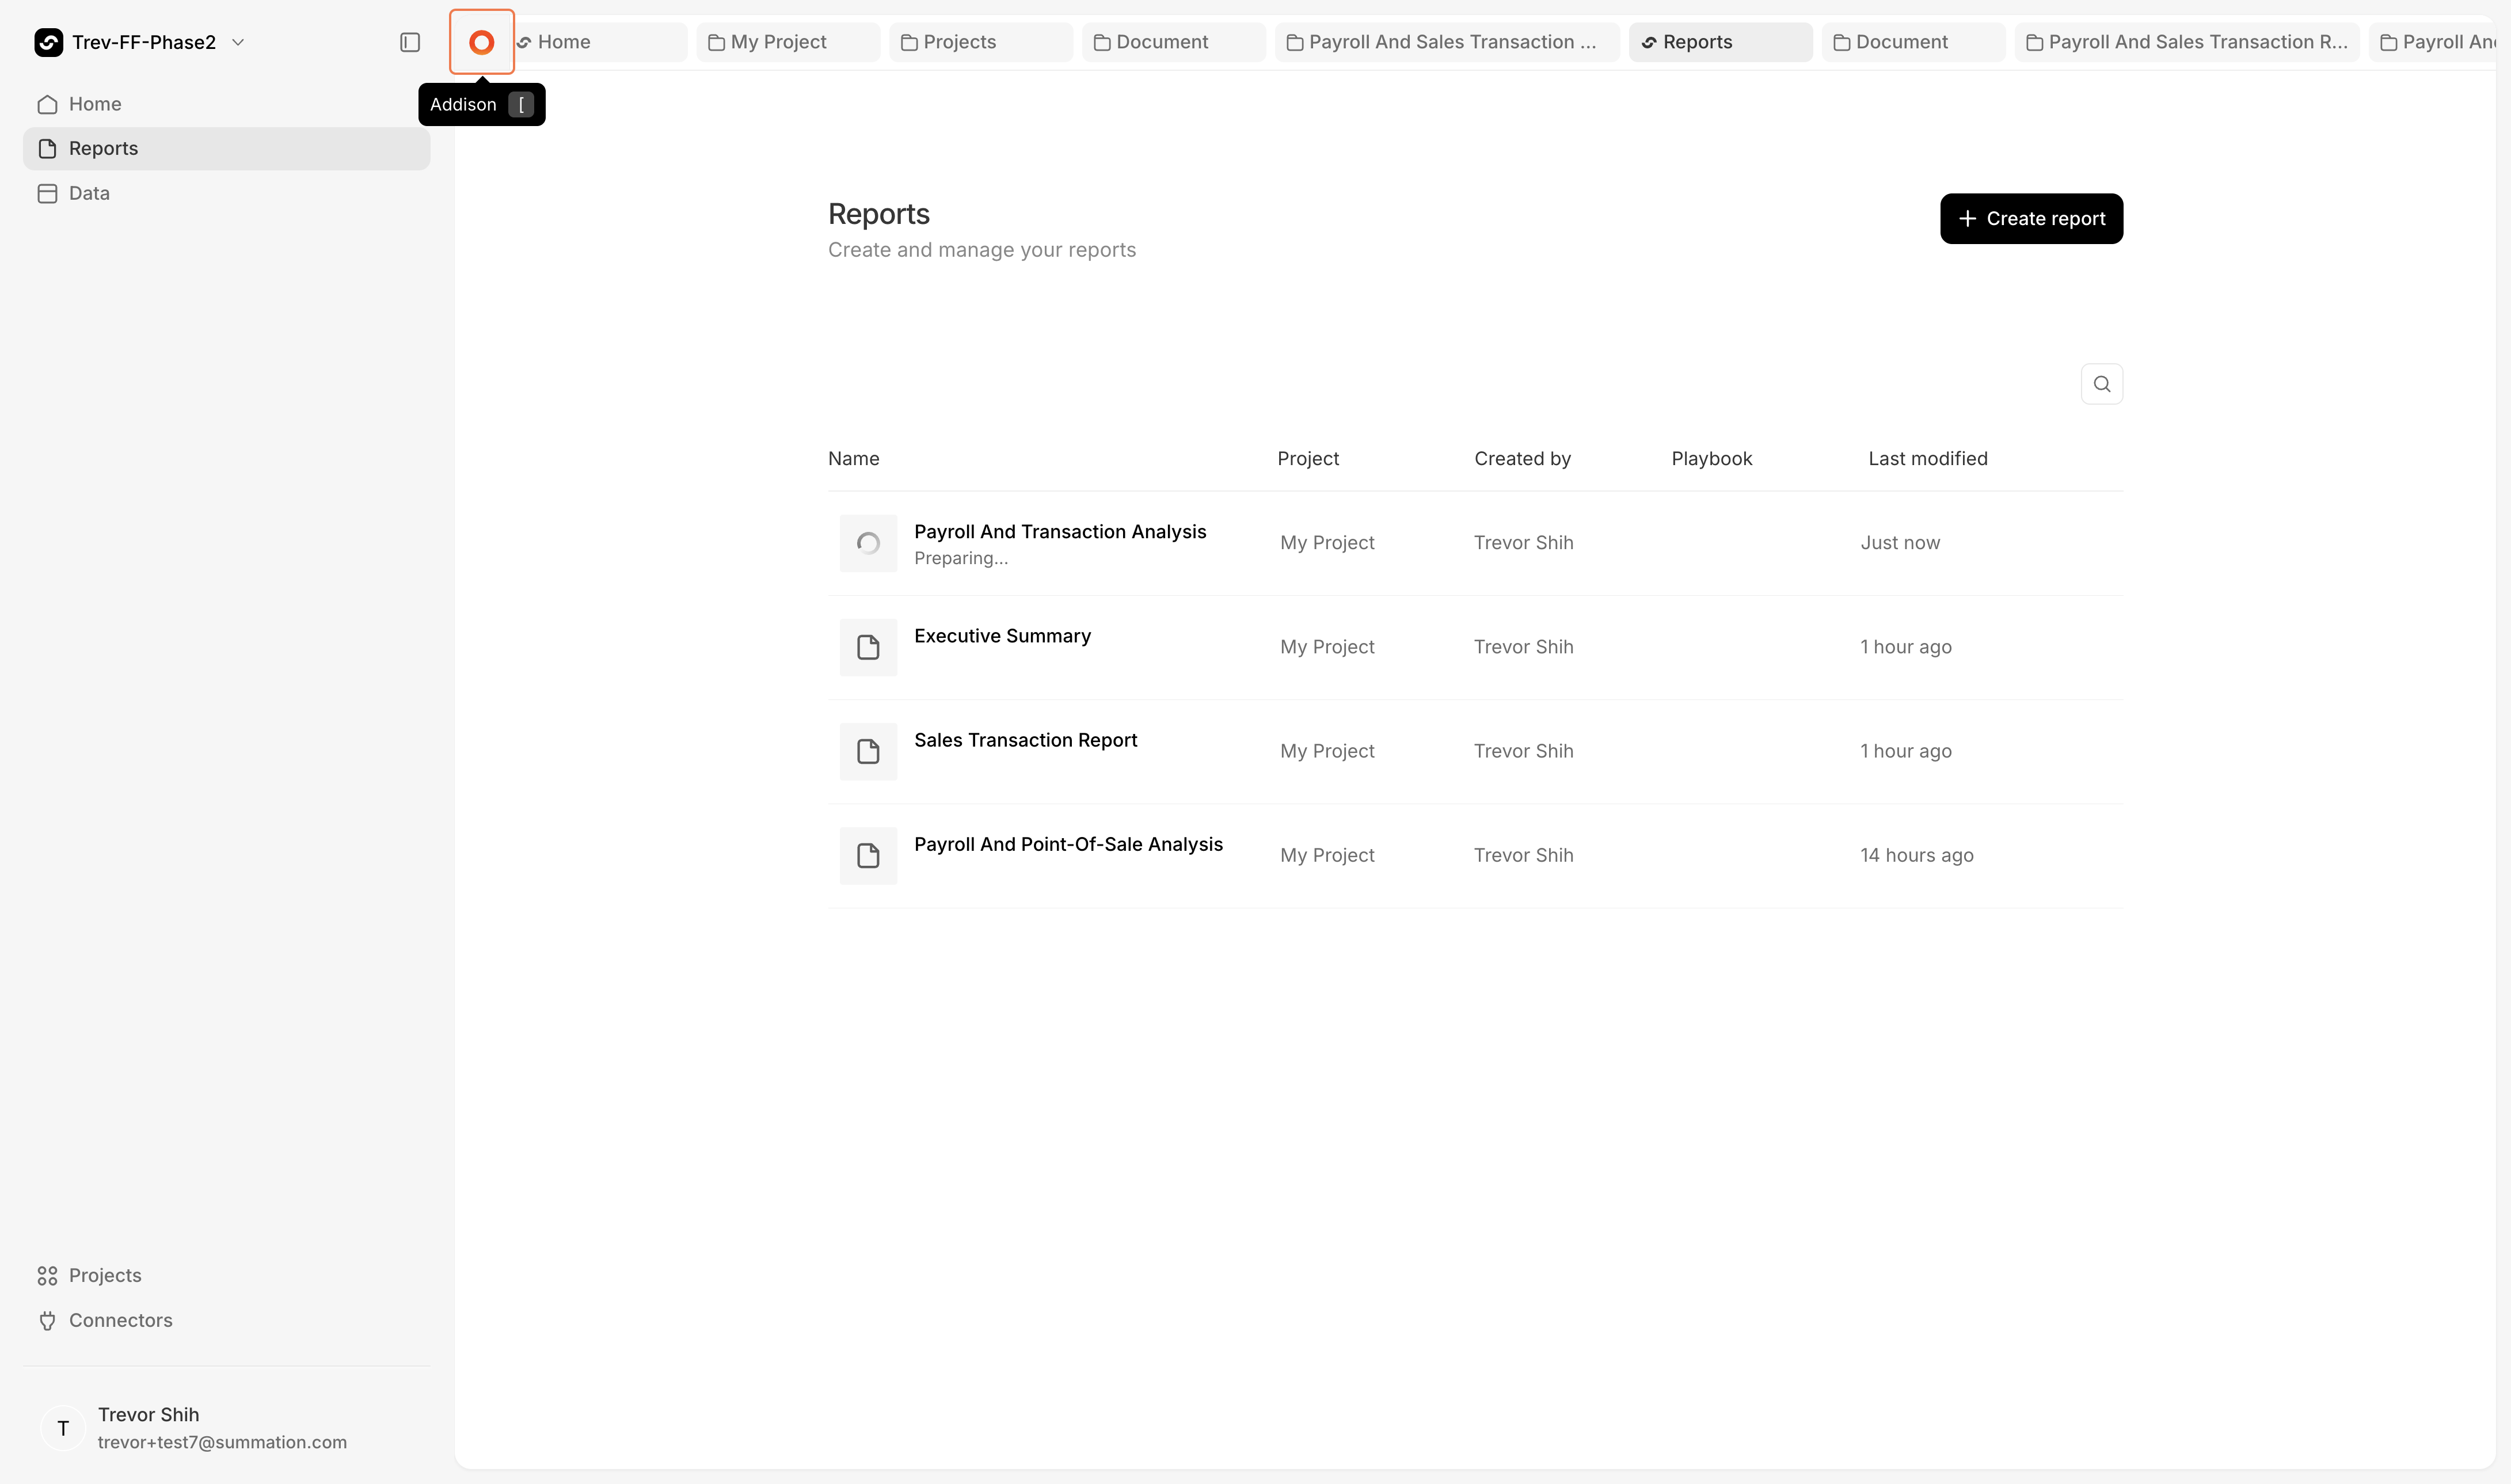Click the Create report button

pyautogui.click(x=2031, y=218)
